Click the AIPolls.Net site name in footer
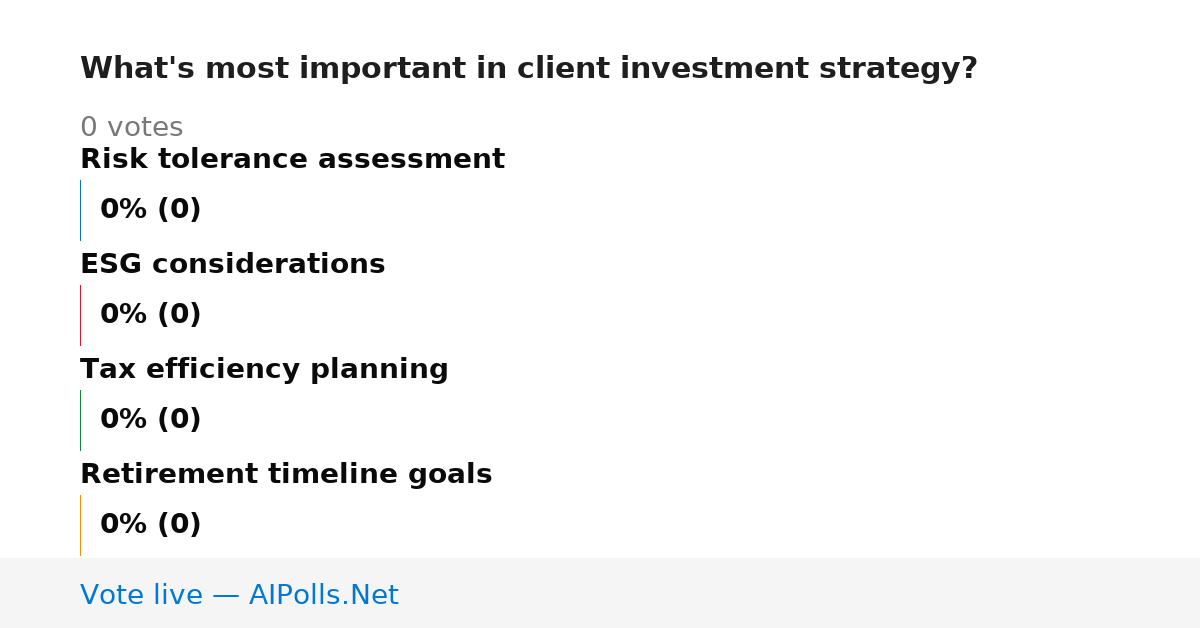Viewport: 1200px width, 628px height. pos(323,595)
